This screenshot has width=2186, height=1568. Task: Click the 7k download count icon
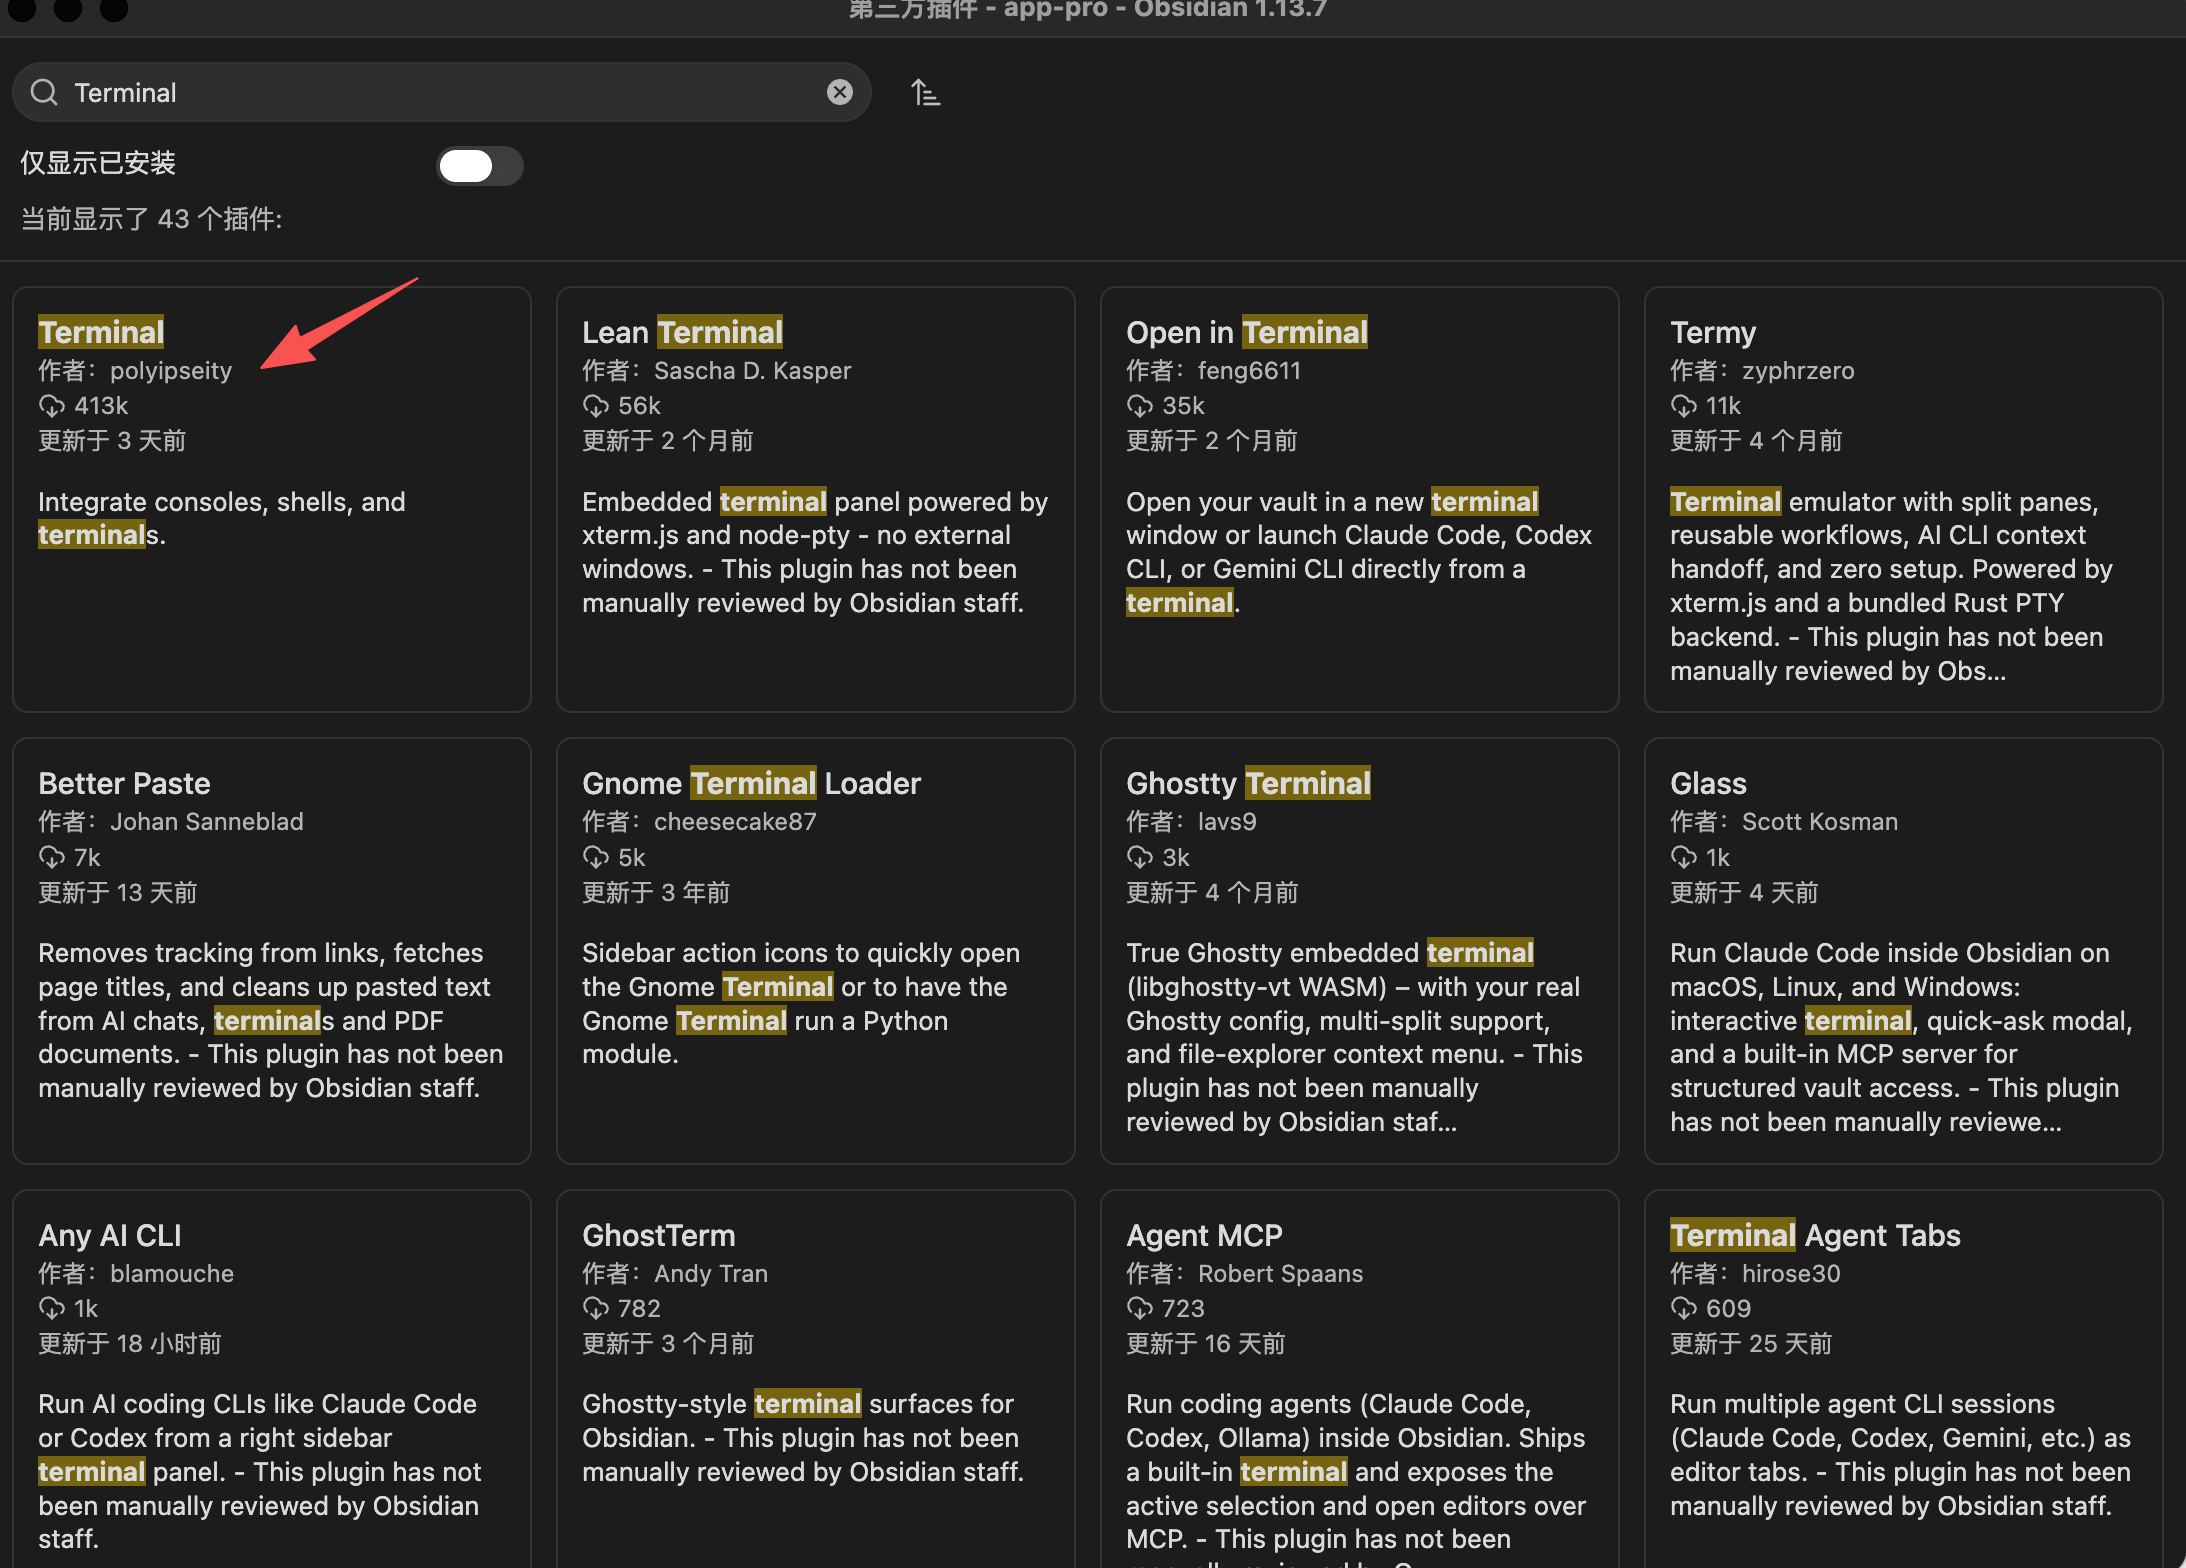click(51, 857)
